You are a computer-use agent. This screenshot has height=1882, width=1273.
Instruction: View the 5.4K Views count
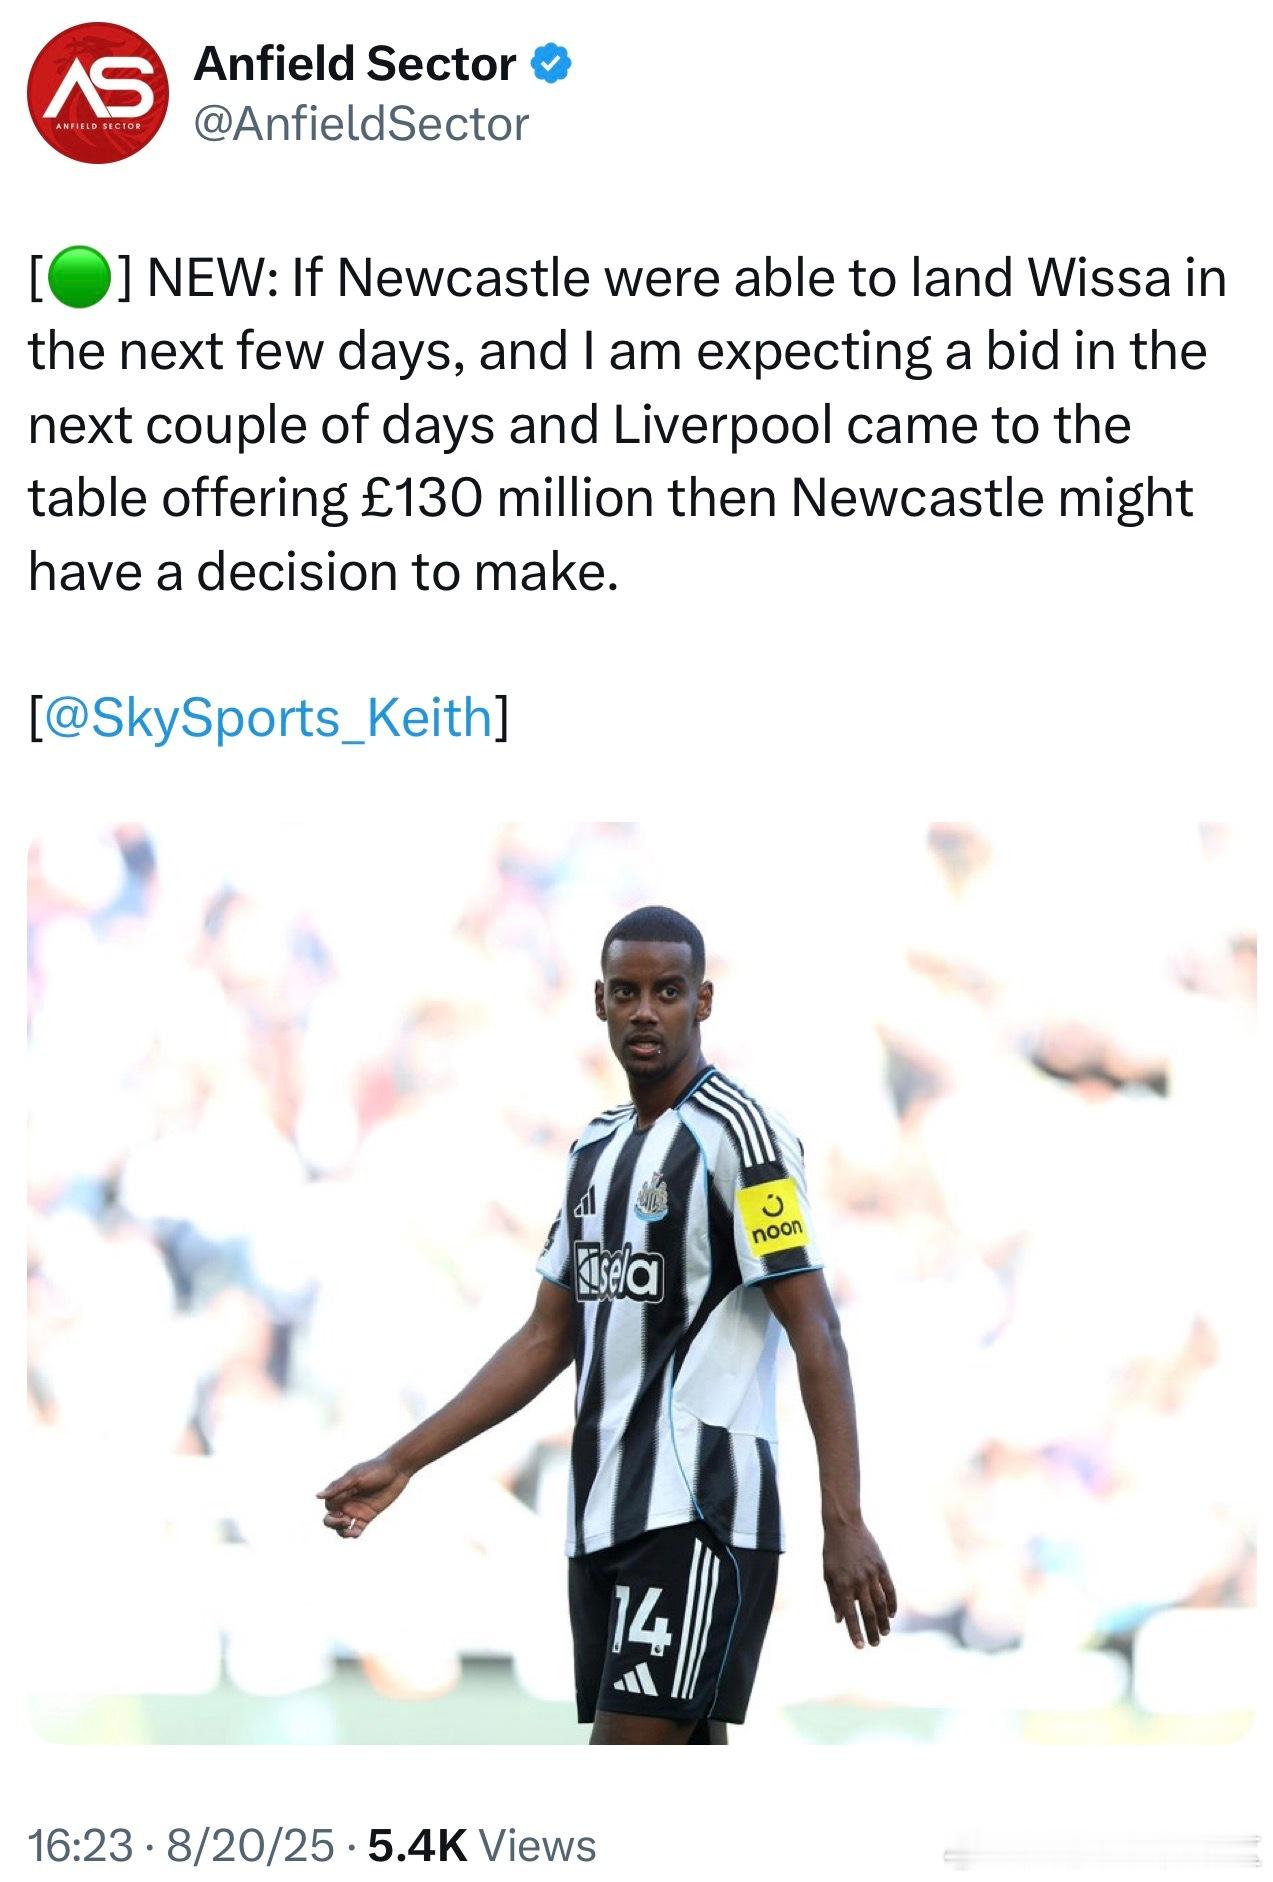click(x=482, y=1846)
